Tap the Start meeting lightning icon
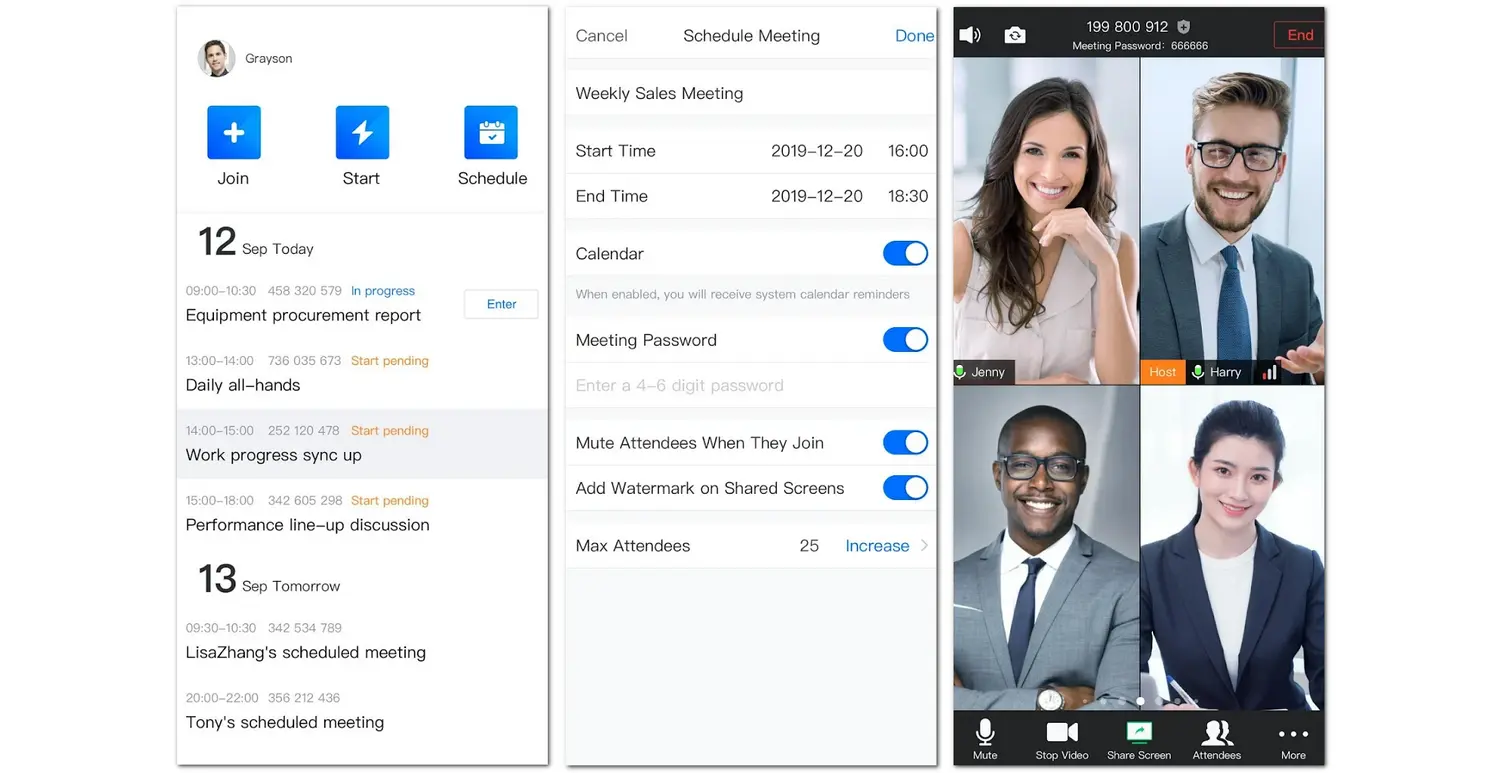Image resolution: width=1500 pixels, height=773 pixels. coord(362,132)
